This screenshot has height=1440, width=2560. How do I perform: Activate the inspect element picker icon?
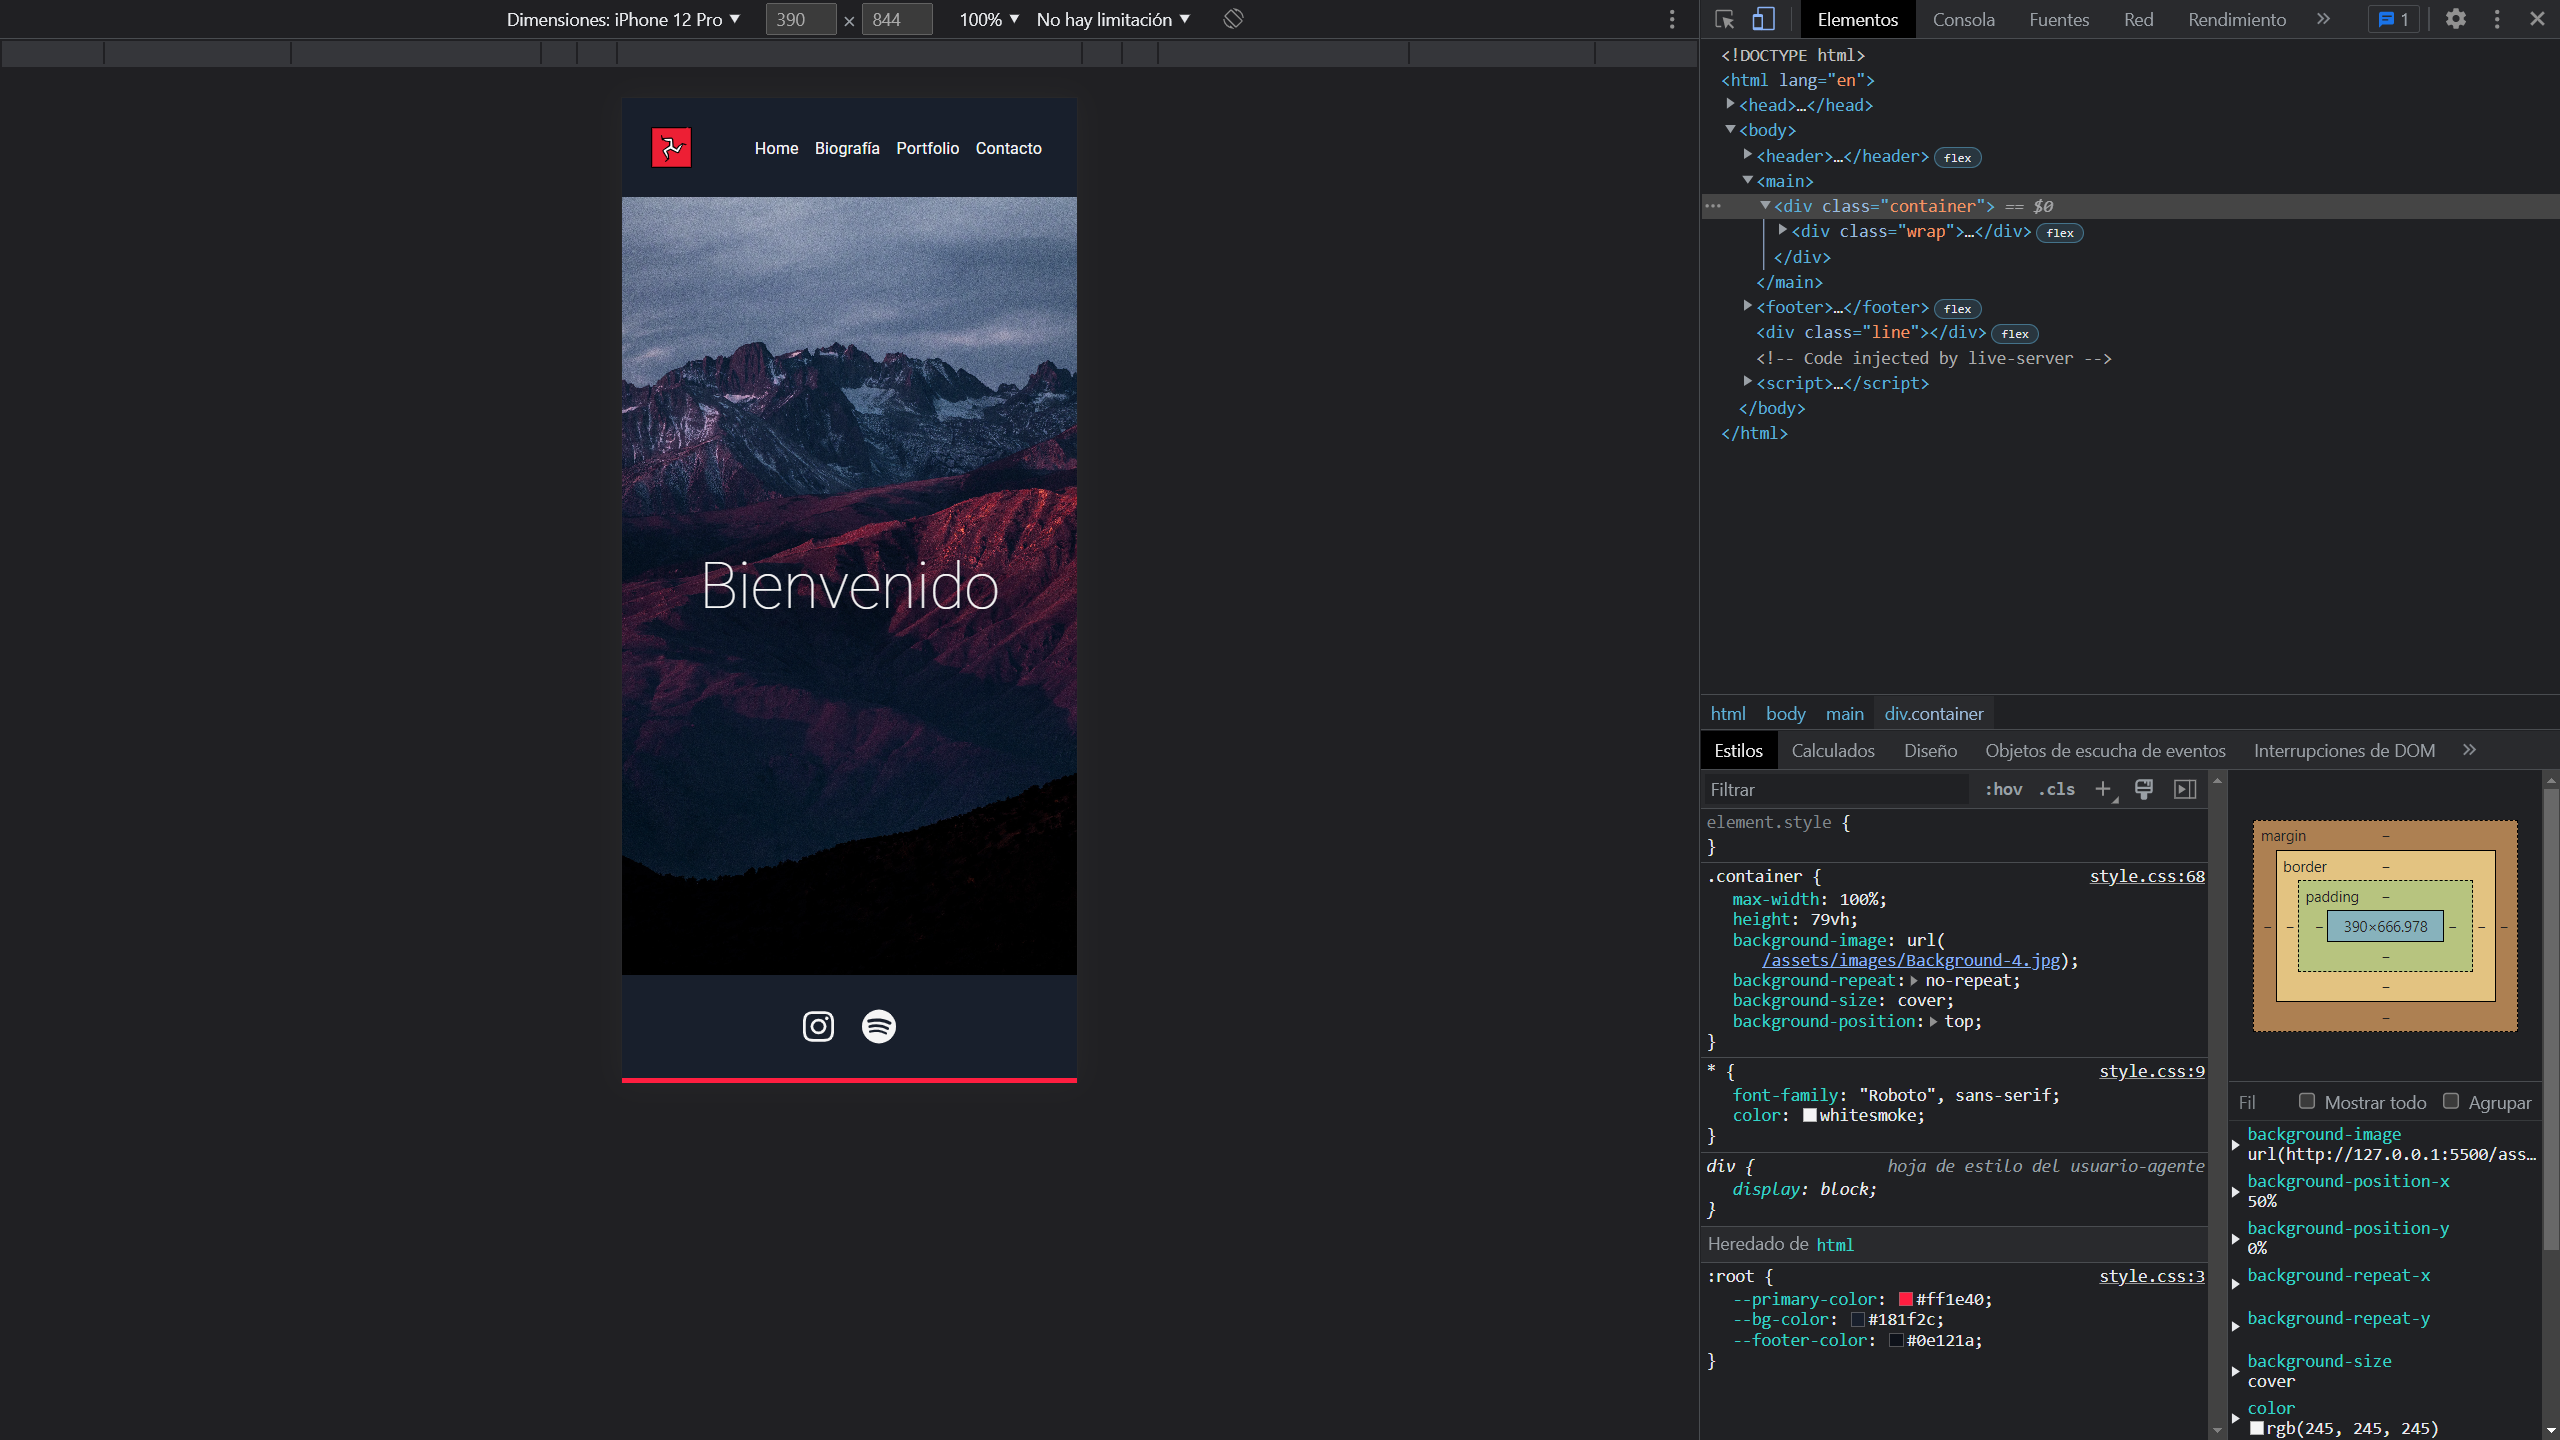1724,19
